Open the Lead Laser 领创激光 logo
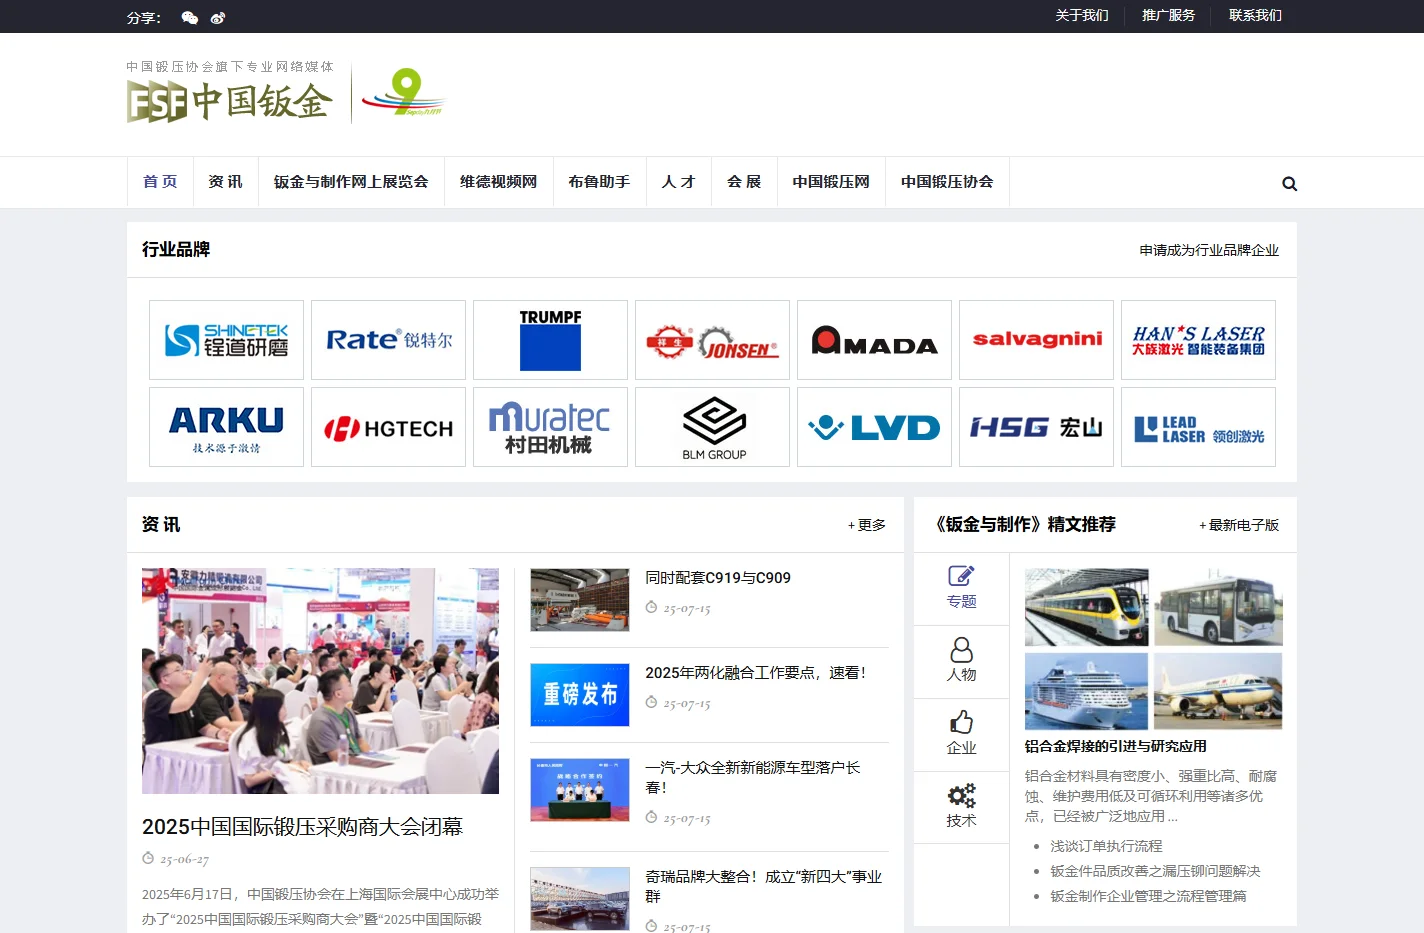The width and height of the screenshot is (1424, 933). (x=1198, y=427)
